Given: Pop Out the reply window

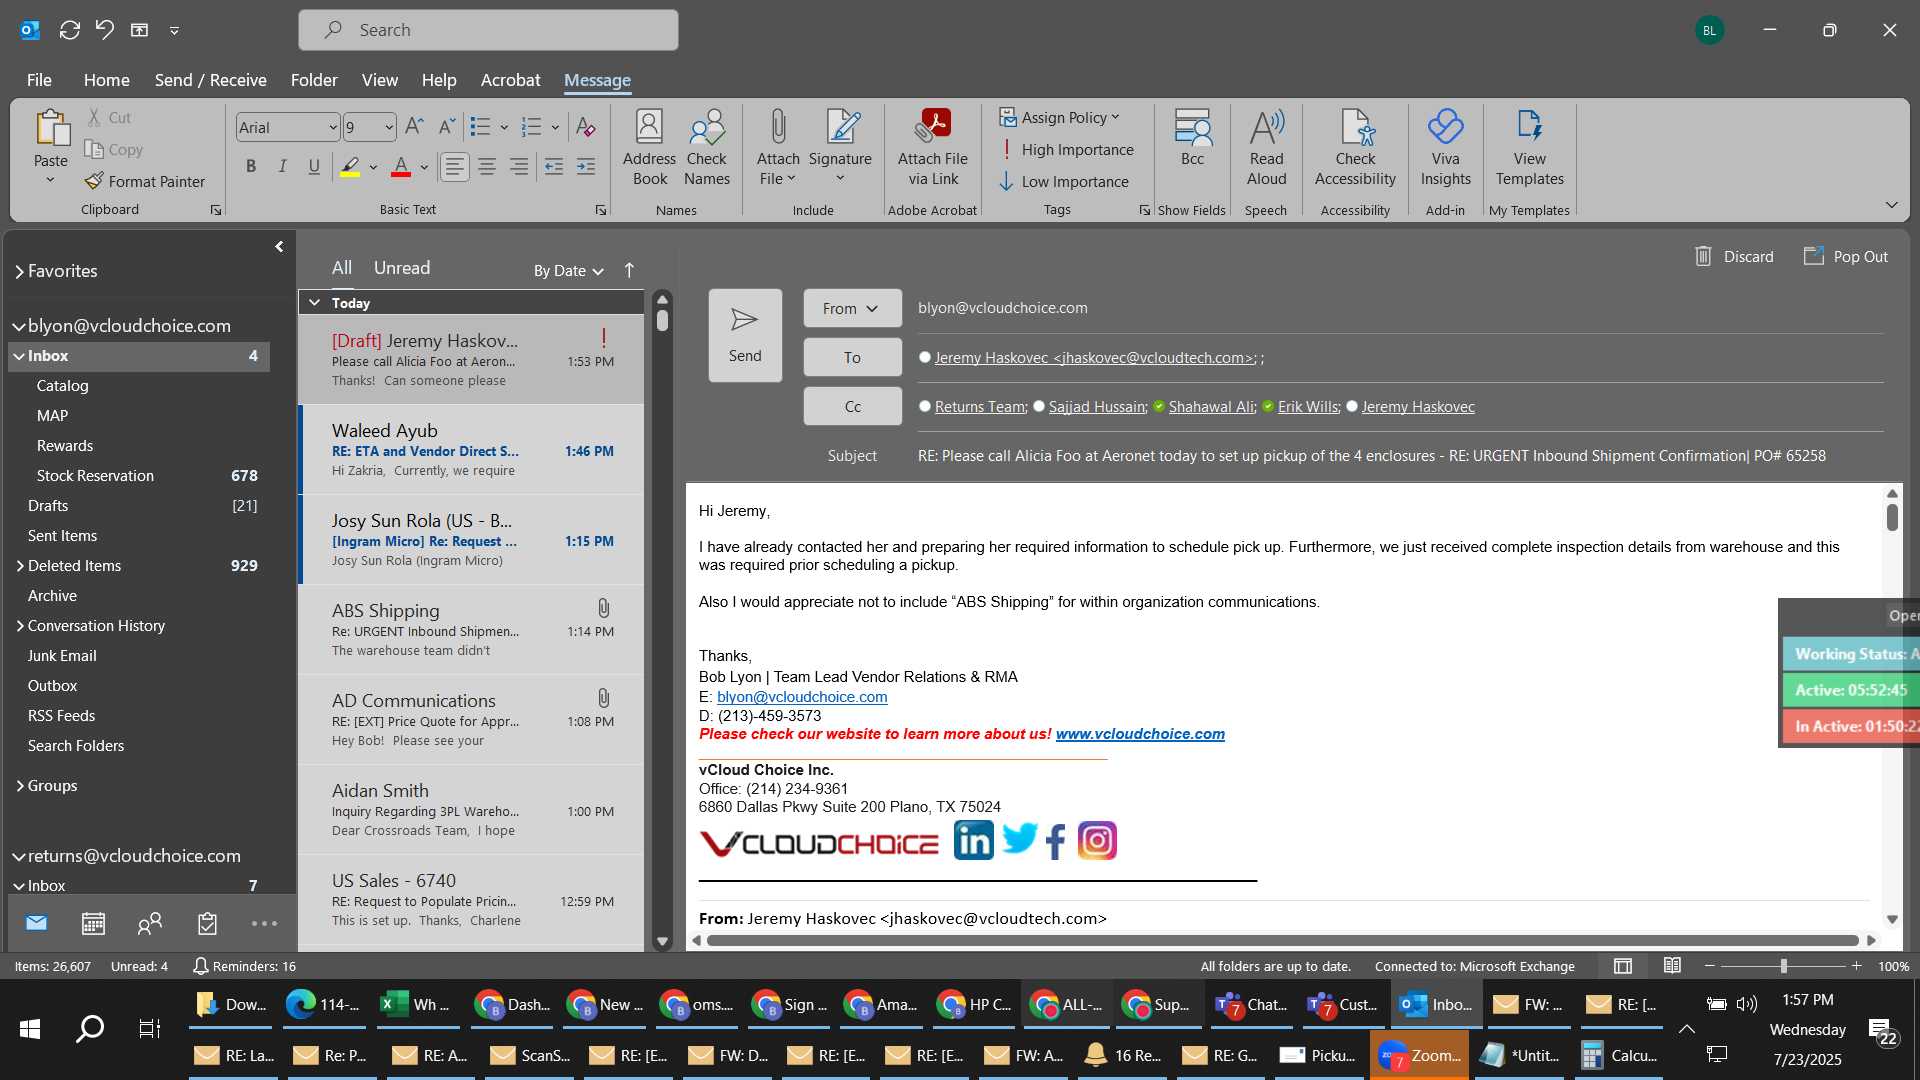Looking at the screenshot, I should [1846, 256].
